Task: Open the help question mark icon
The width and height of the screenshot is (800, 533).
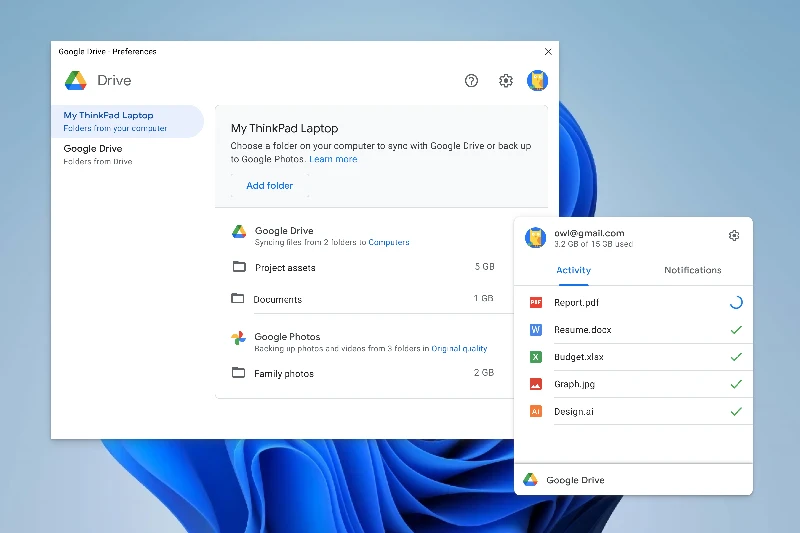Action: click(x=472, y=81)
